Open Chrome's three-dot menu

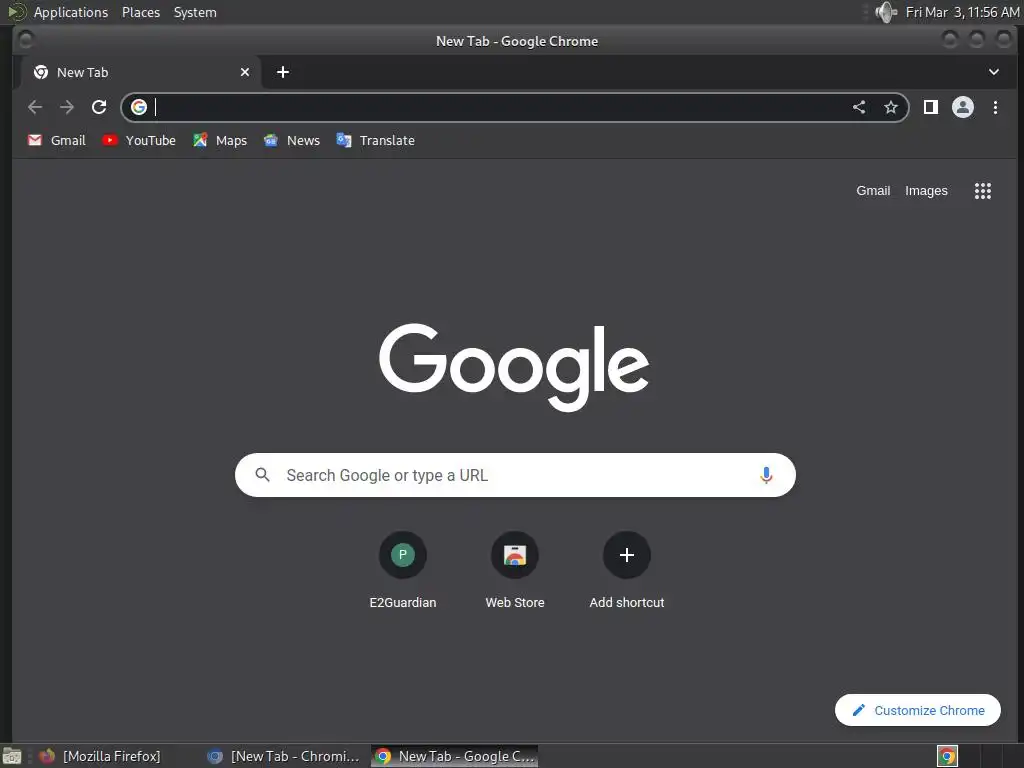(x=995, y=107)
